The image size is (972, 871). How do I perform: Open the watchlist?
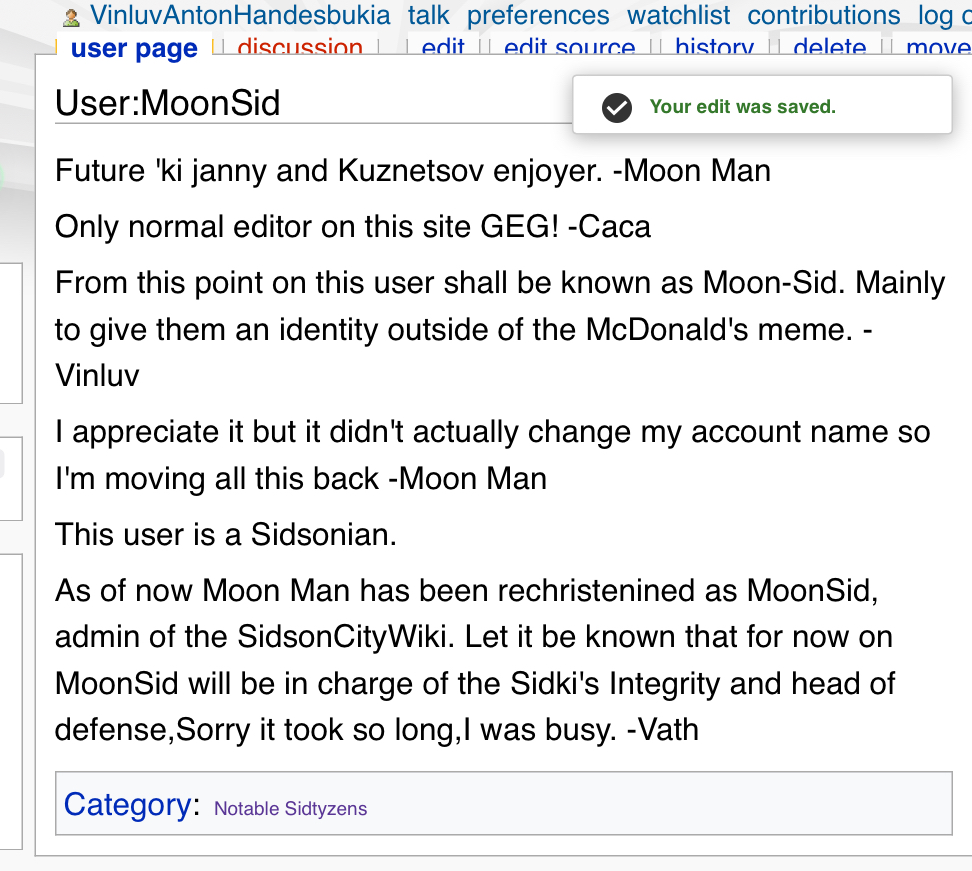click(x=679, y=16)
